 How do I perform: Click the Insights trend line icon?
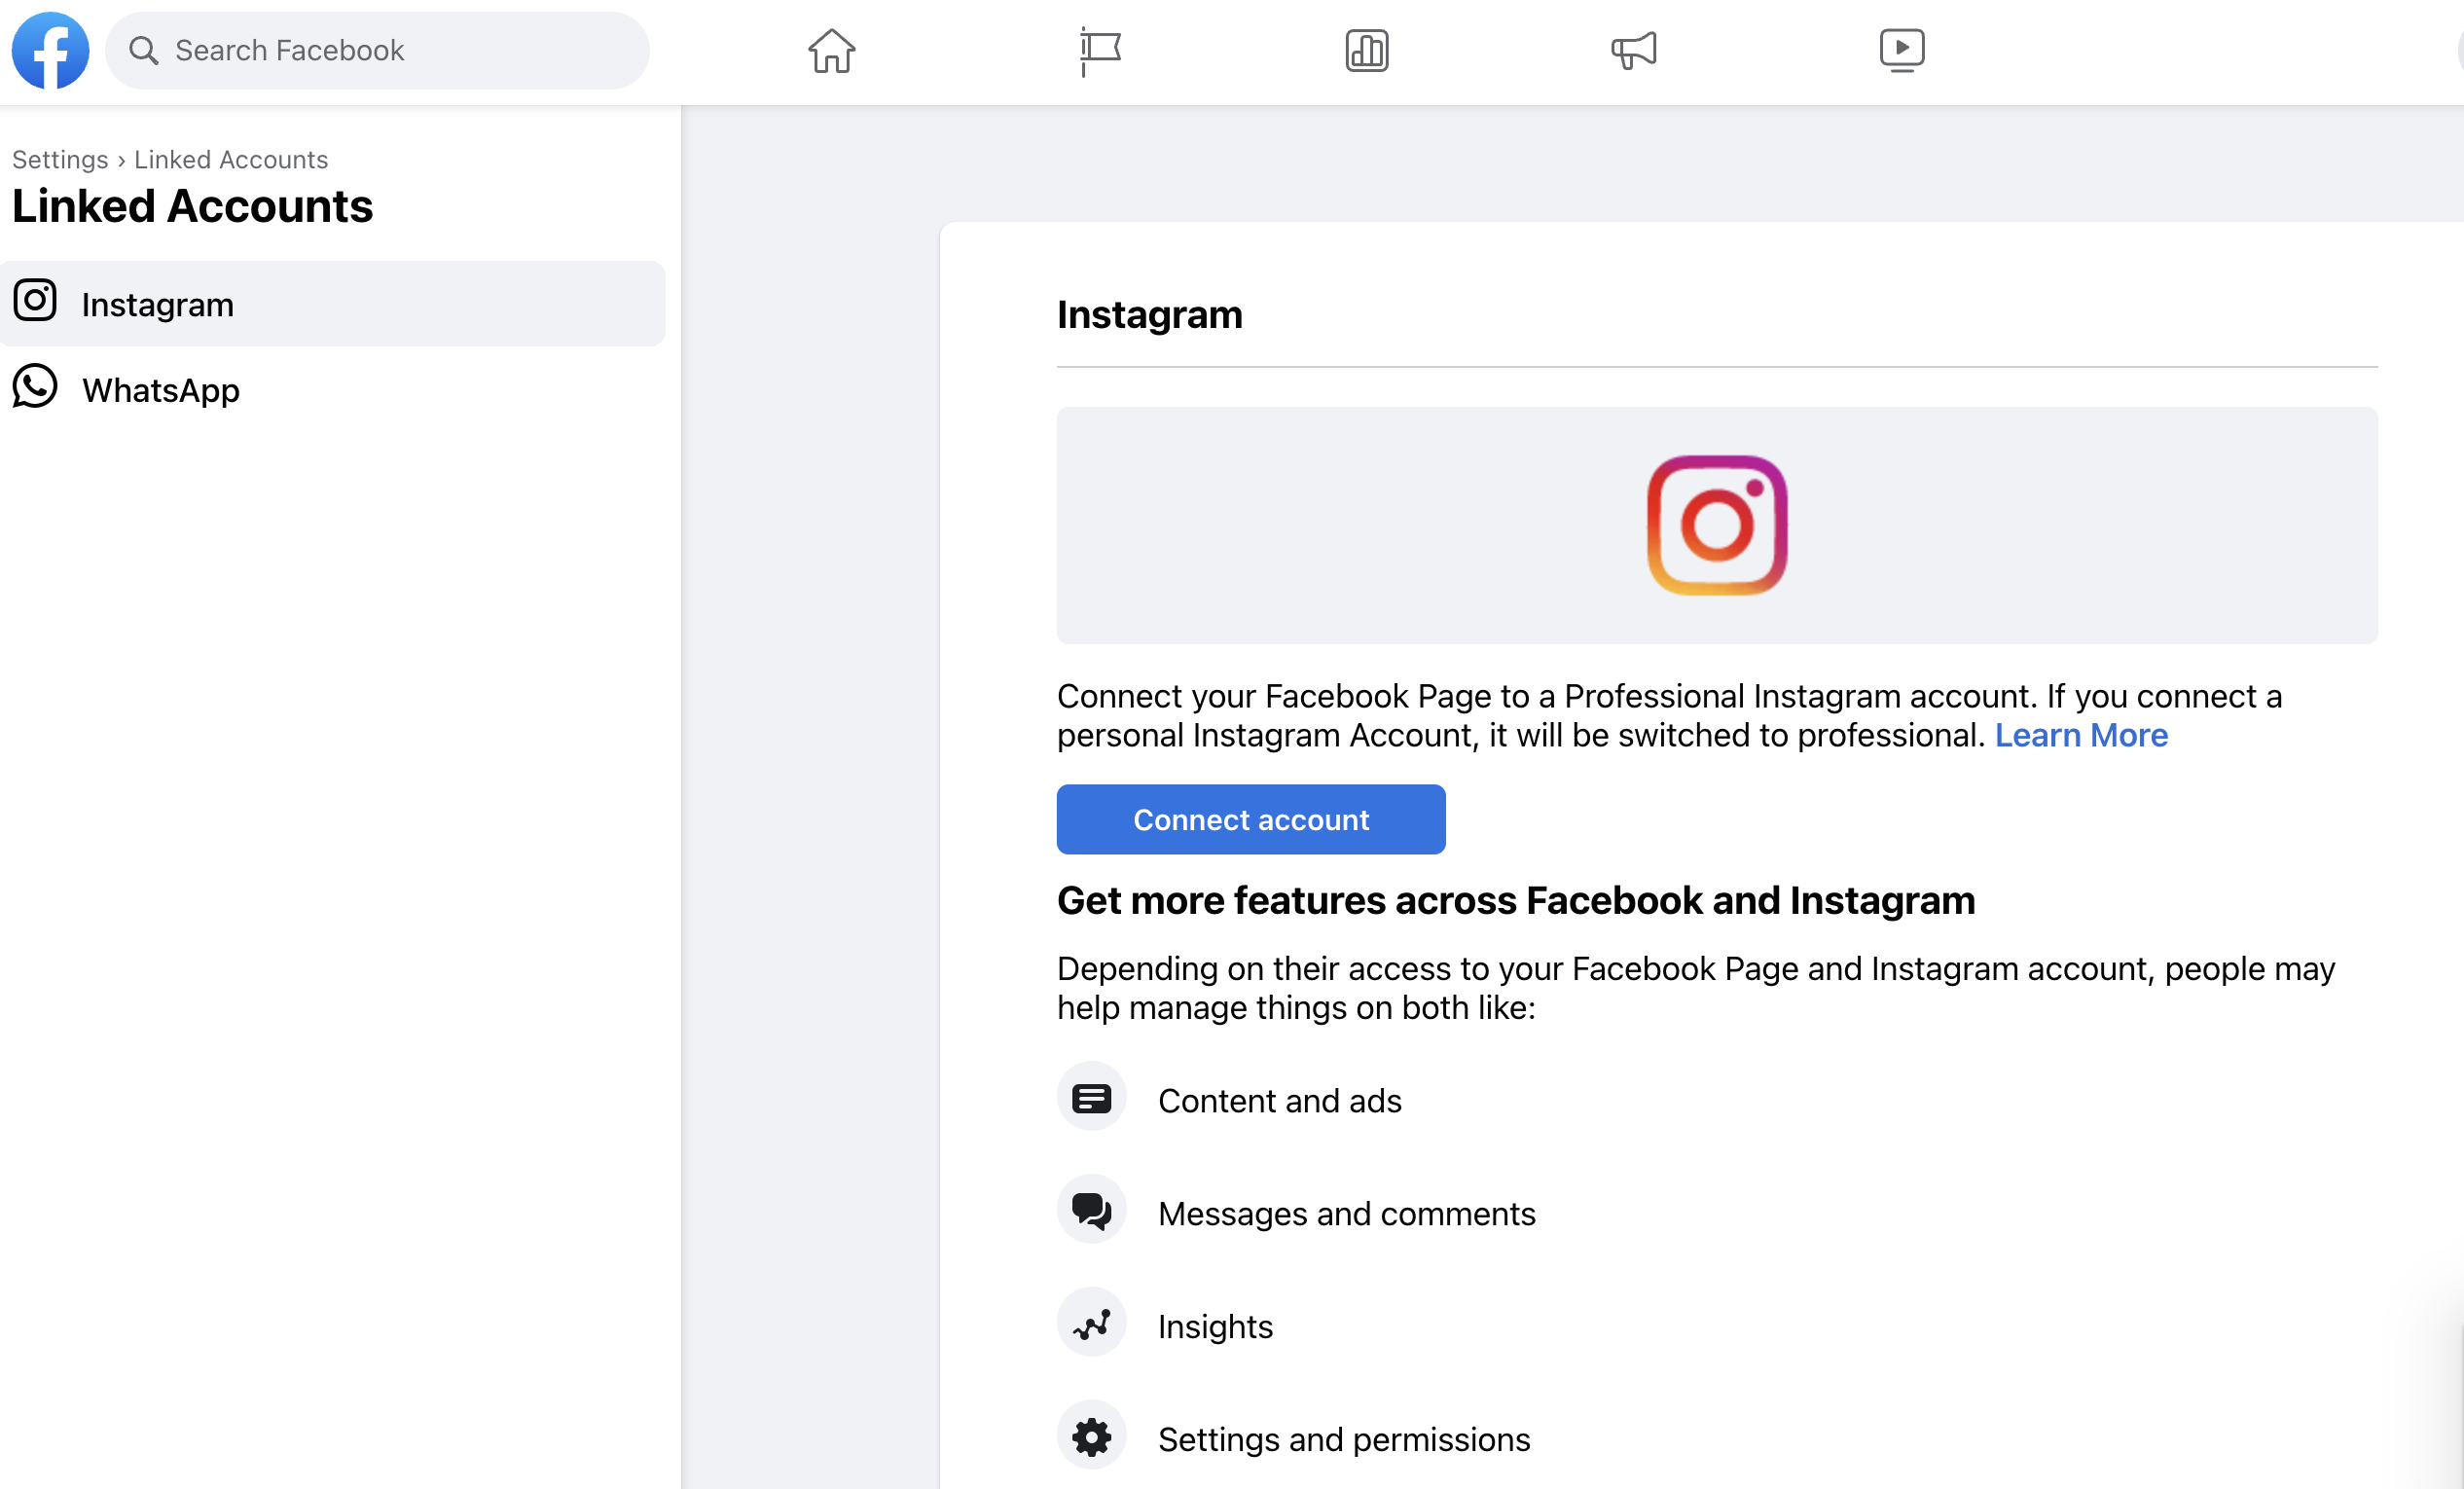tap(1091, 1325)
